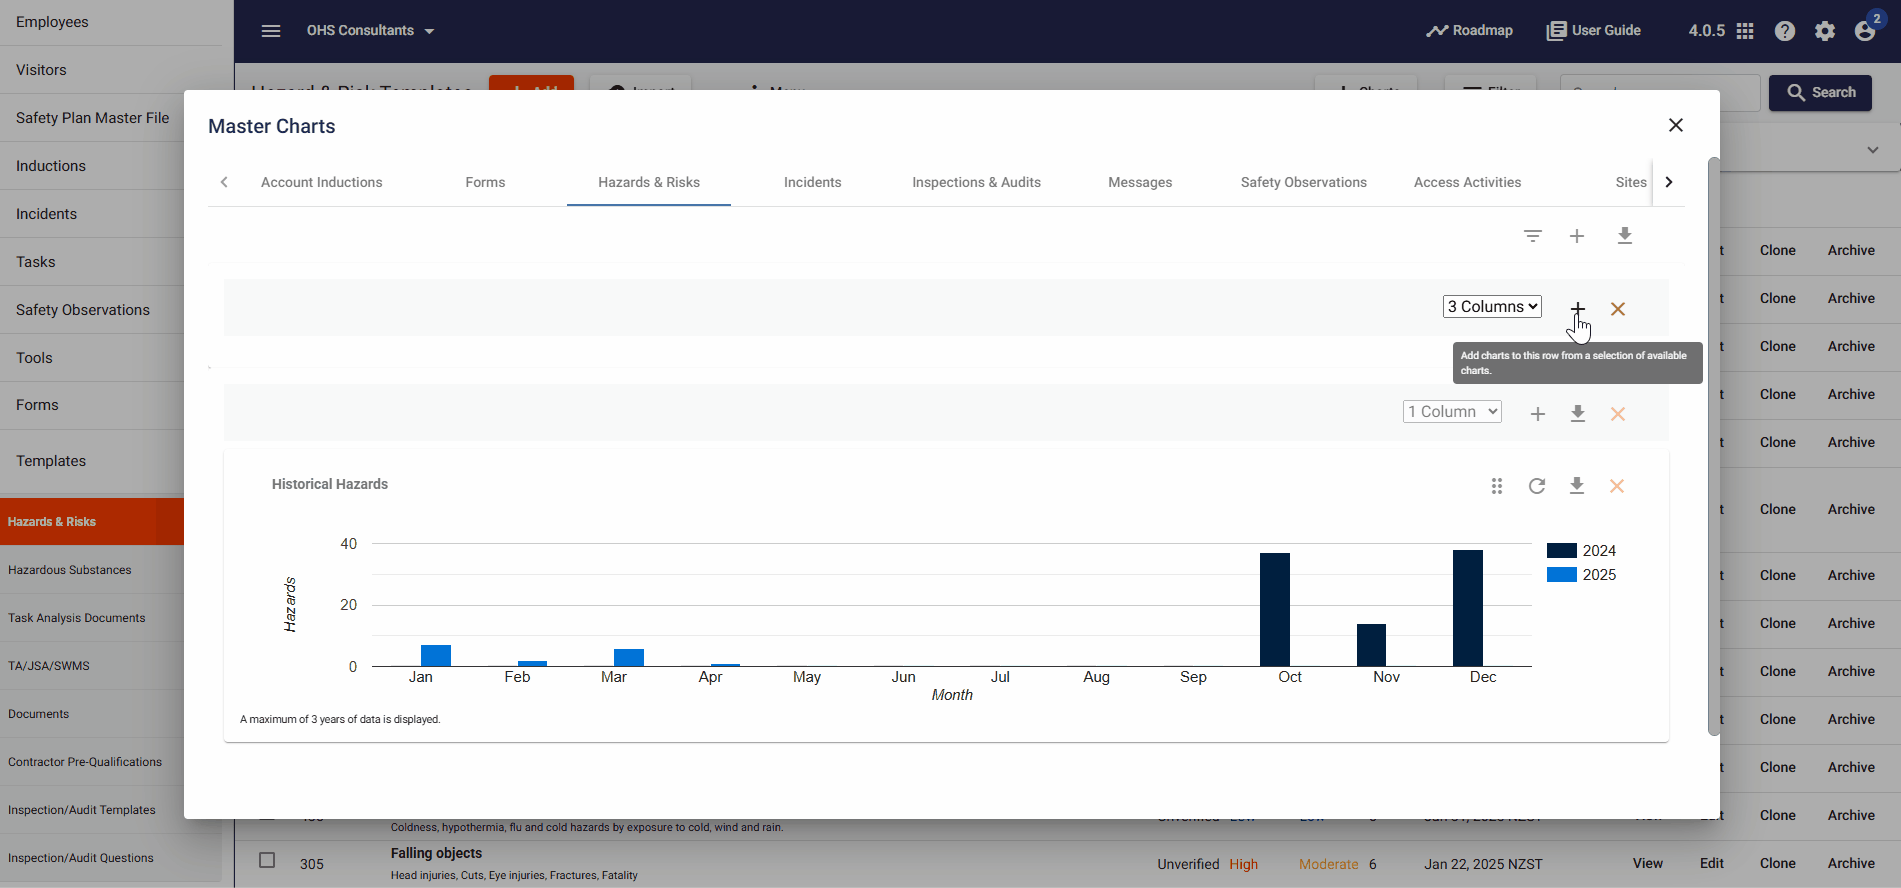Image resolution: width=1901 pixels, height=888 pixels.
Task: Open Visitors in the sidebar
Action: tap(41, 70)
